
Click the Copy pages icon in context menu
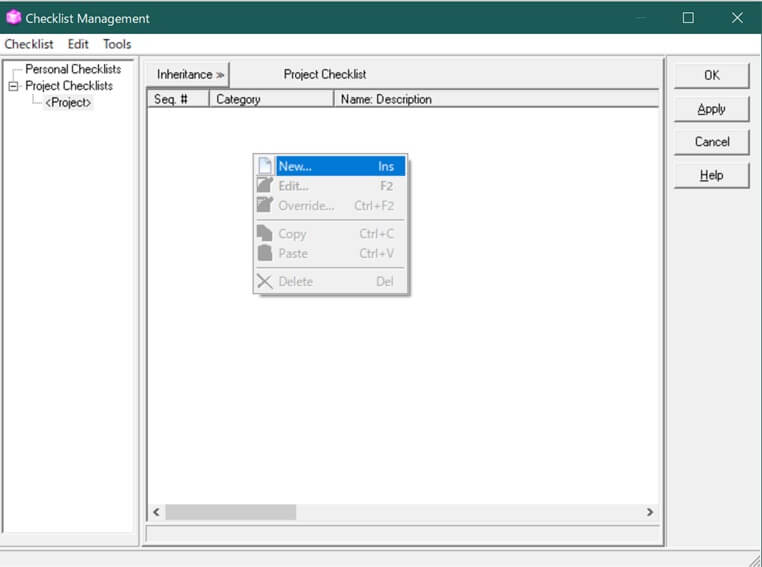(x=264, y=234)
